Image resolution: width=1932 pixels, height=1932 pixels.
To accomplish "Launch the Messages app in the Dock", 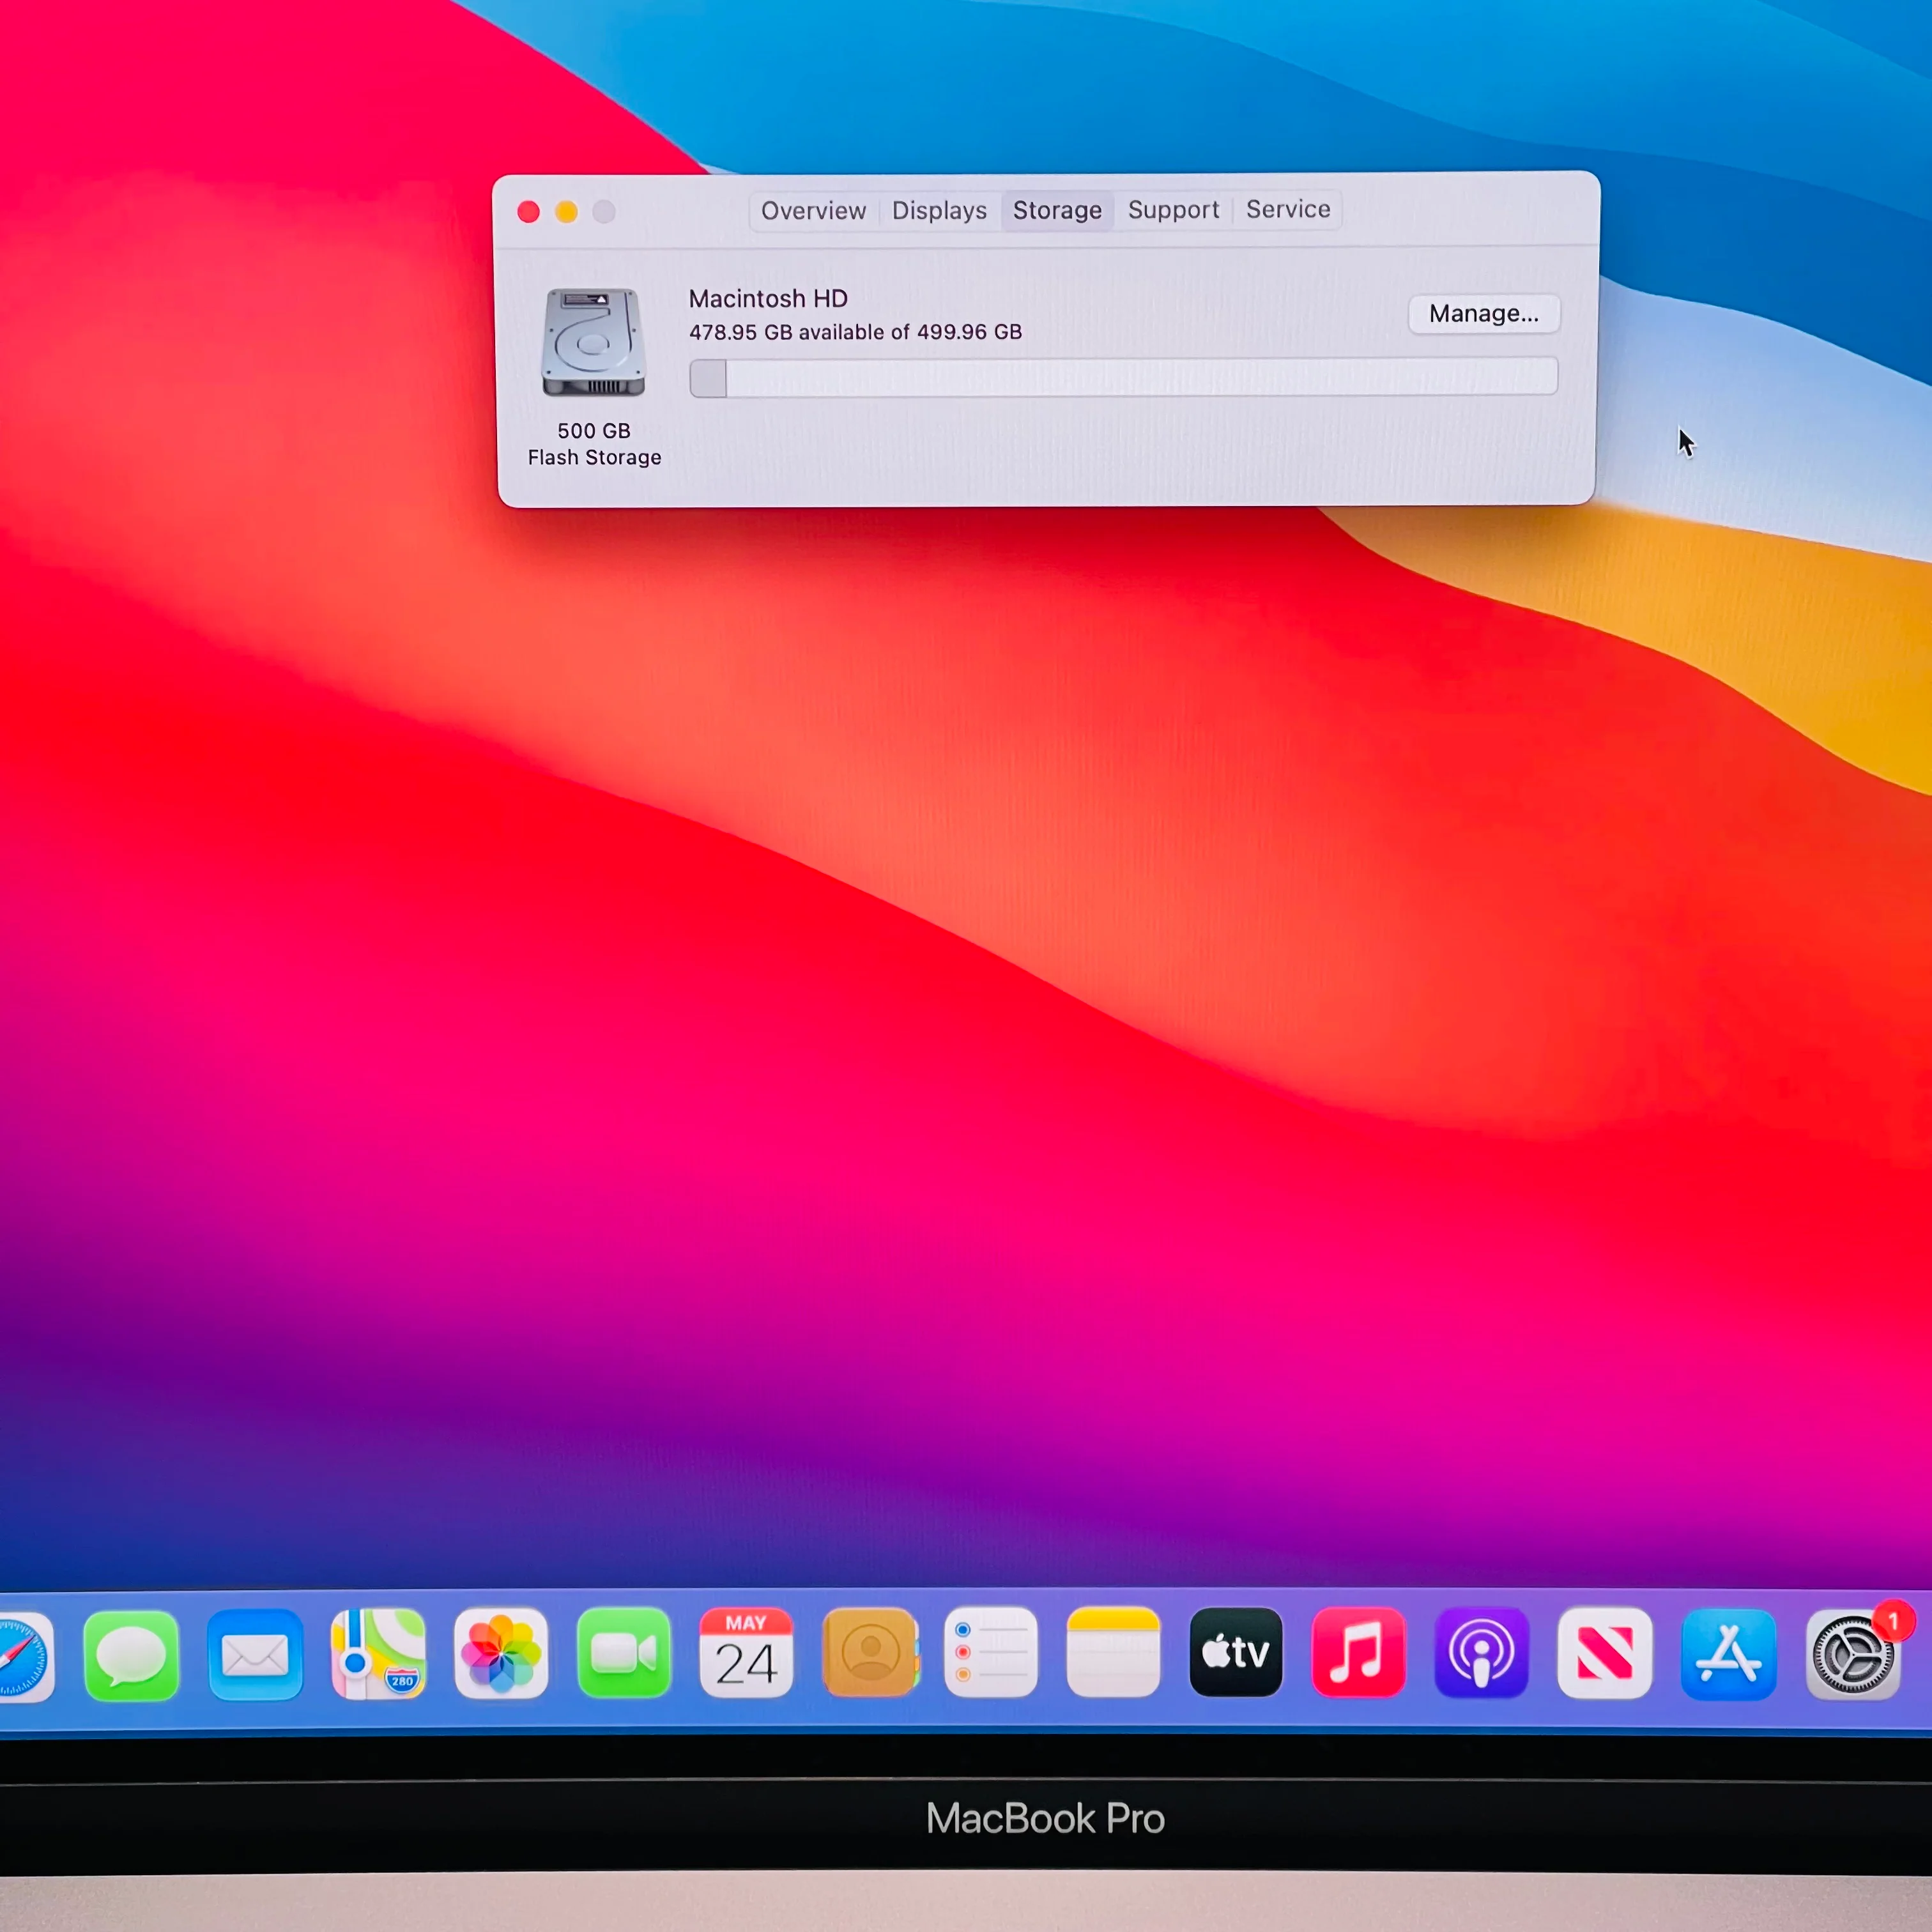I will [131, 1655].
